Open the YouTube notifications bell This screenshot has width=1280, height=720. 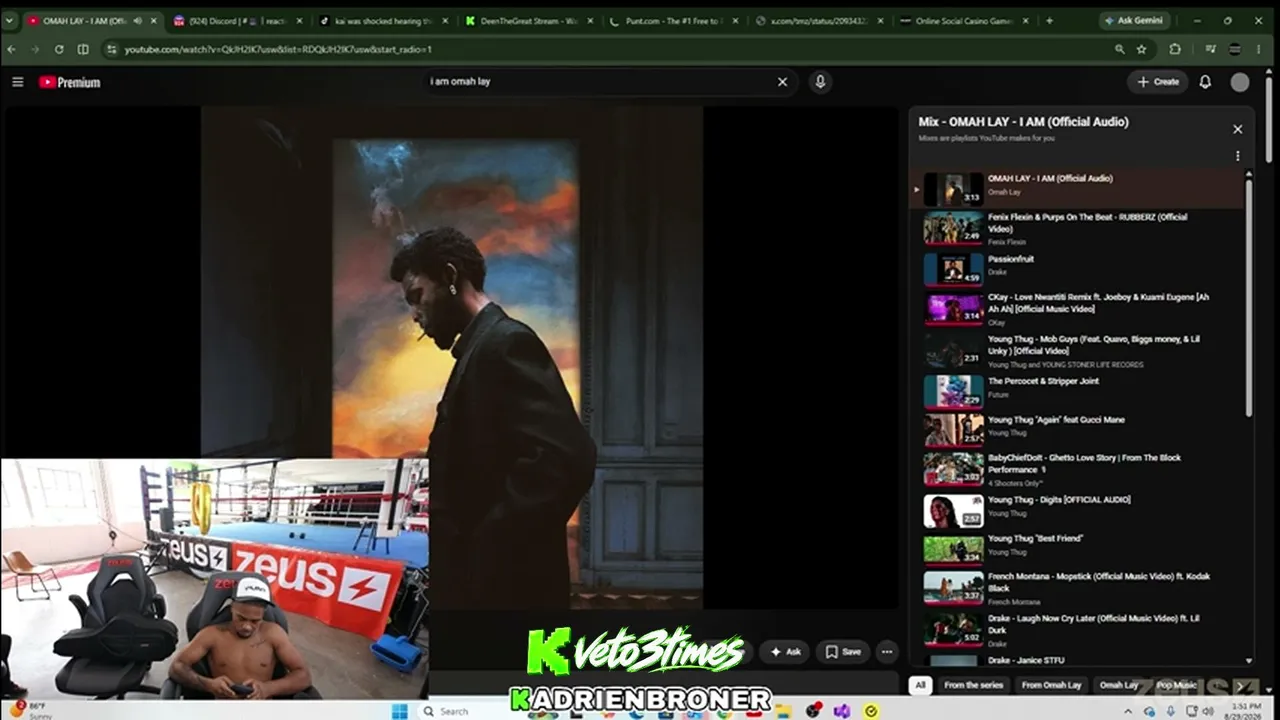[x=1205, y=82]
